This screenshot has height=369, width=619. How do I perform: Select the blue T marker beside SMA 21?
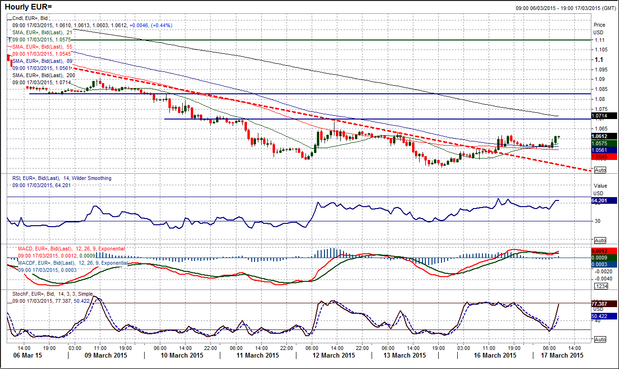point(9,40)
